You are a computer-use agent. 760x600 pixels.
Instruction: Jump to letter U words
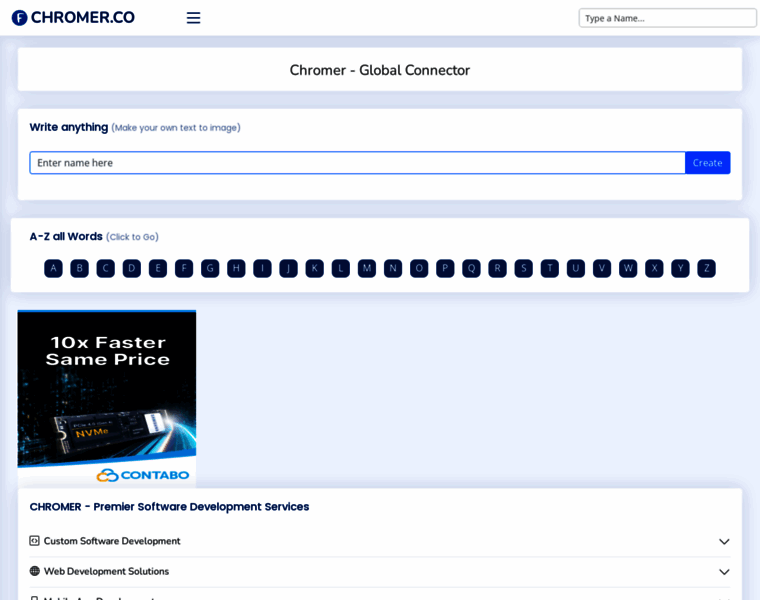[x=576, y=268]
